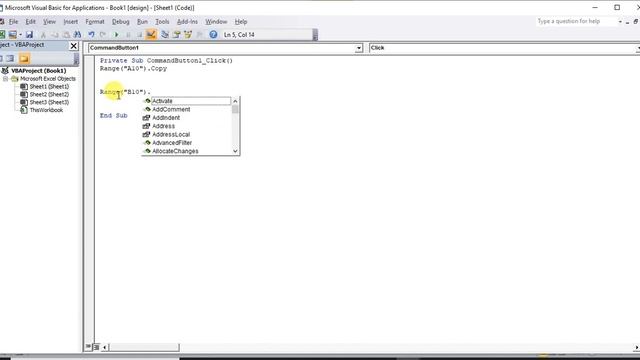Image resolution: width=640 pixels, height=360 pixels.
Task: Select Microsoft Excel Objects folder node
Action: click(x=48, y=79)
